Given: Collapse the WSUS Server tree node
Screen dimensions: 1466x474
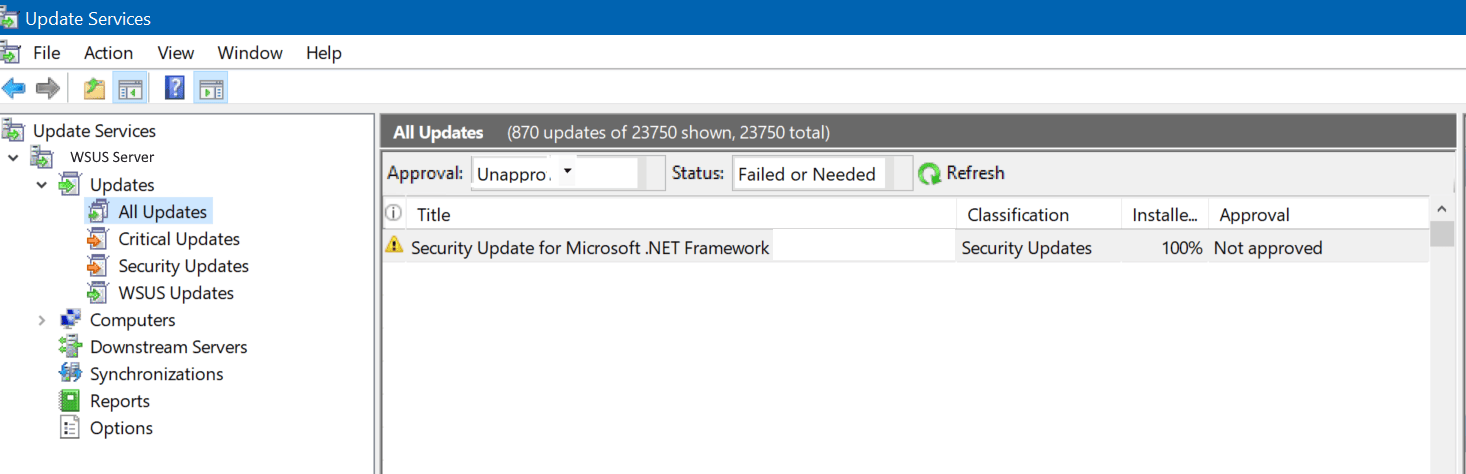Looking at the screenshot, I should coord(14,158).
